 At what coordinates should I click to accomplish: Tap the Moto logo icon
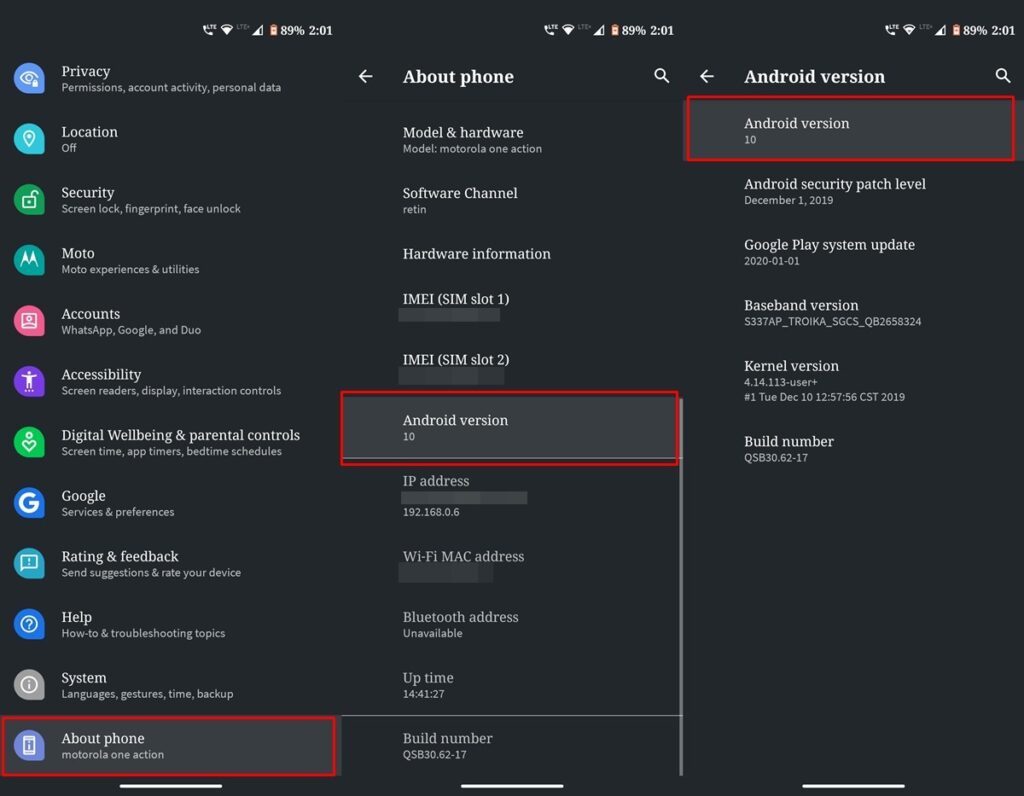[29, 260]
